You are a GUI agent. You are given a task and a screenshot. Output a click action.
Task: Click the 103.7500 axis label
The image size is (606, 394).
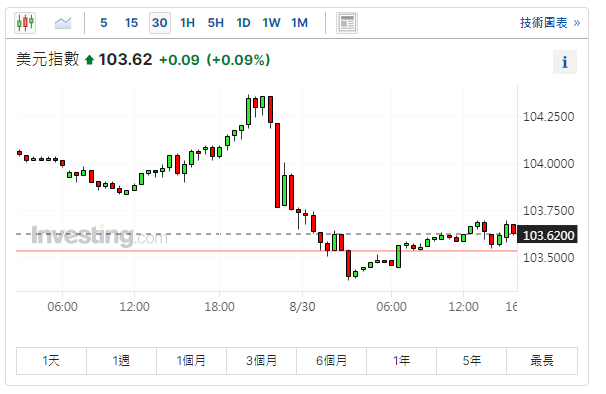point(548,211)
